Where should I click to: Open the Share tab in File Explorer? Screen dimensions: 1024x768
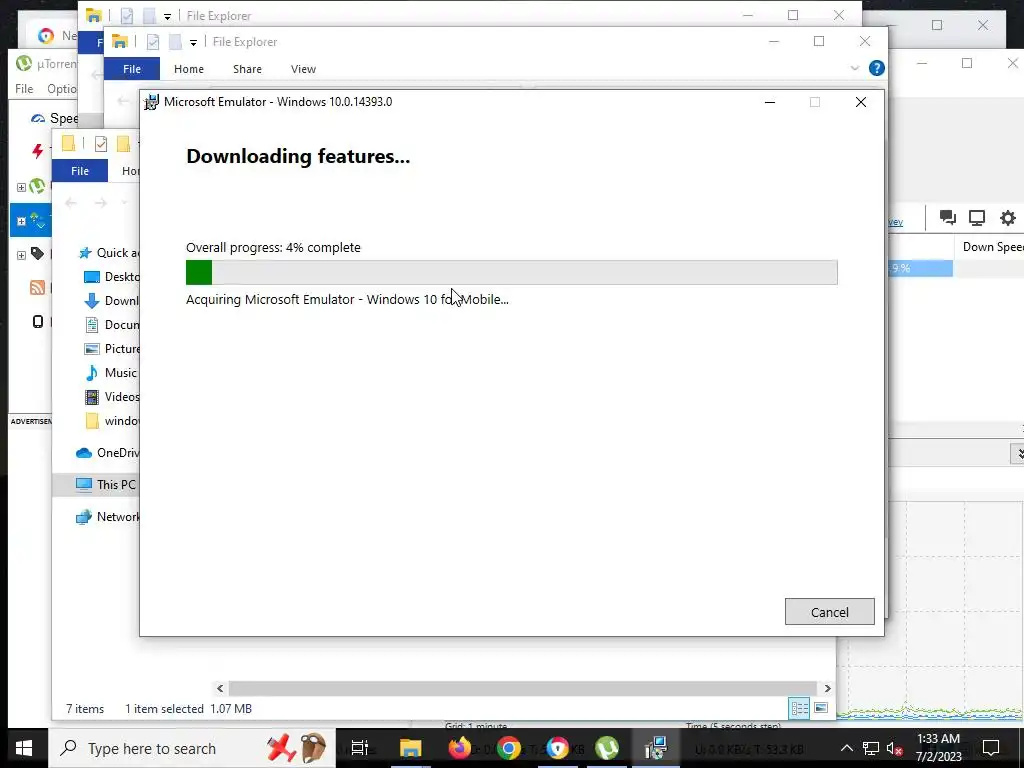[x=247, y=69]
